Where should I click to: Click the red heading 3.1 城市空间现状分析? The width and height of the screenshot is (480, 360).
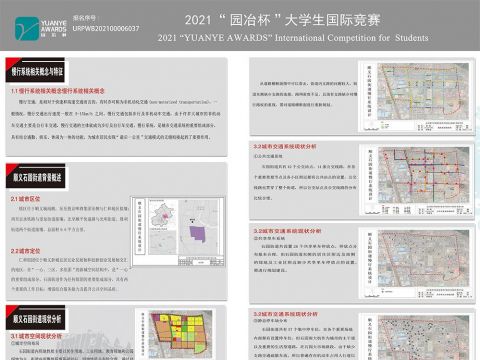point(36,336)
